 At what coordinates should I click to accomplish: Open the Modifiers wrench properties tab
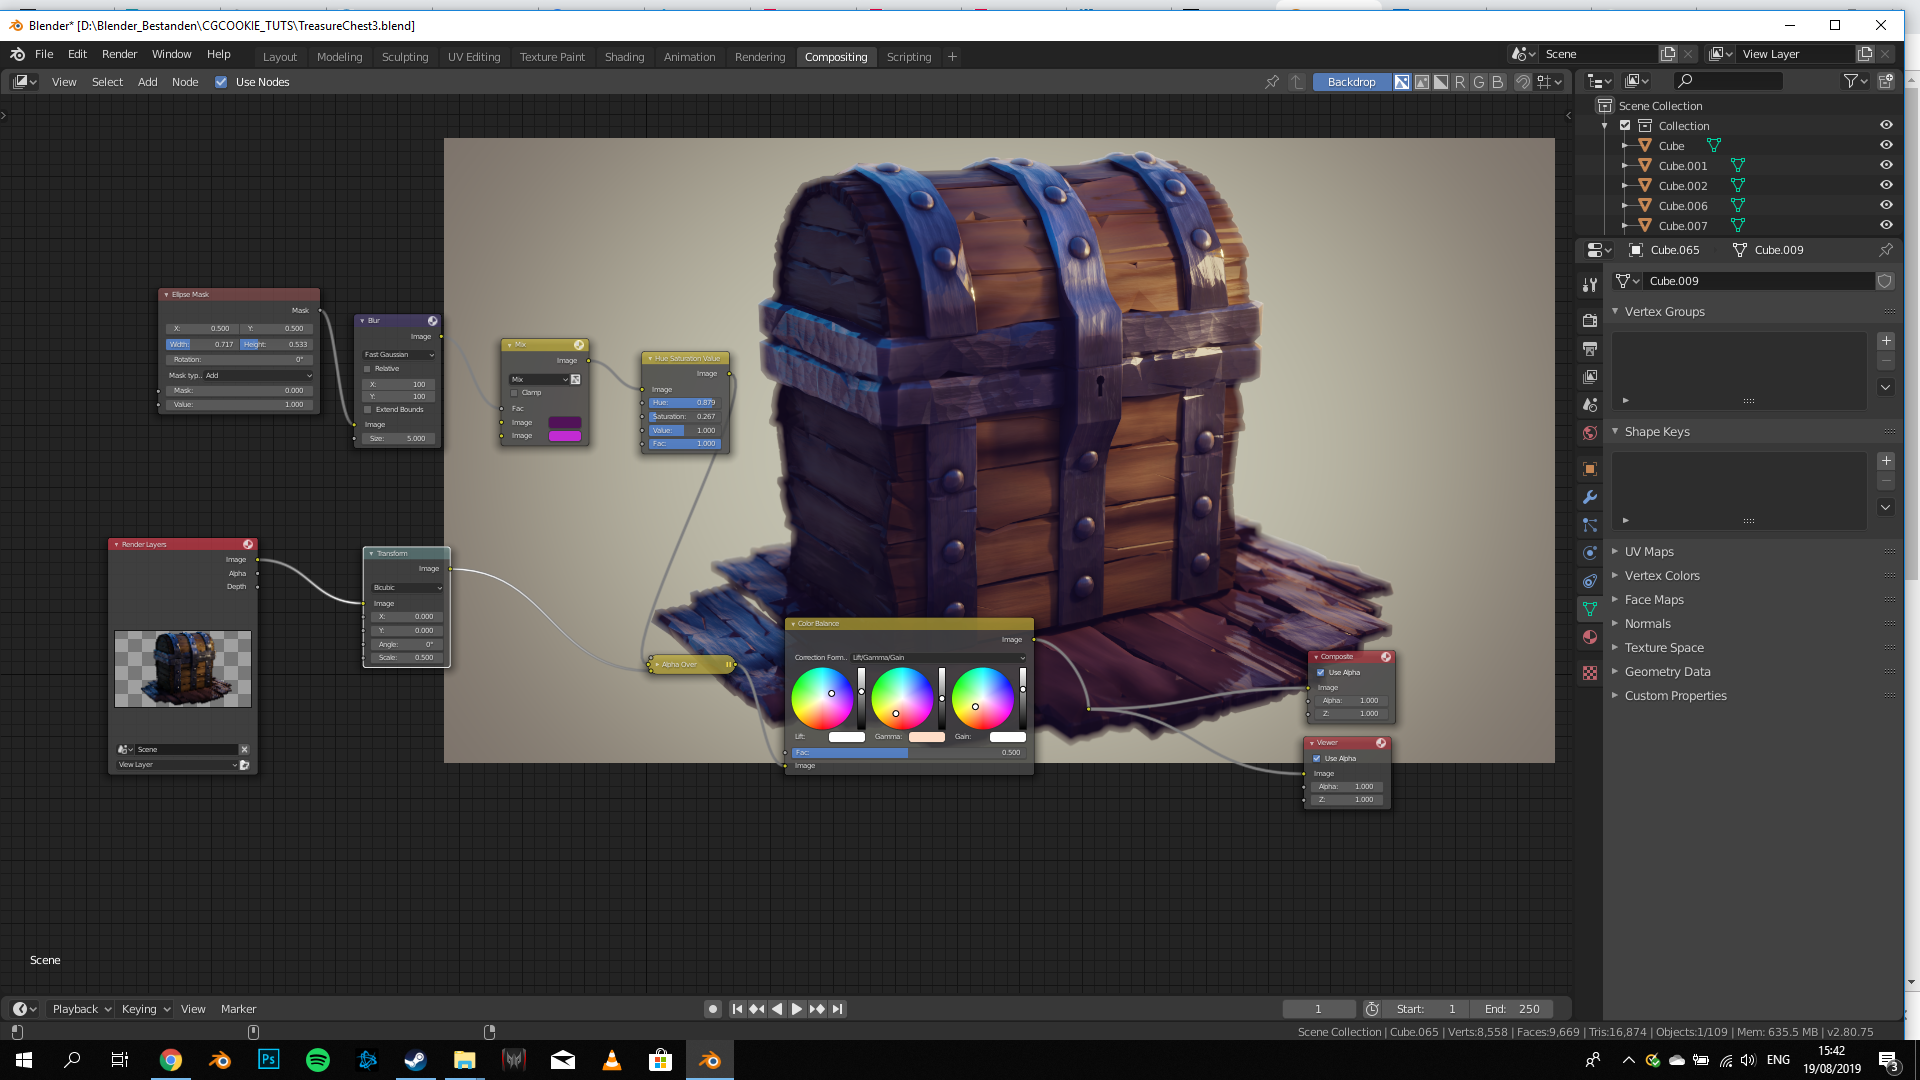(x=1590, y=497)
